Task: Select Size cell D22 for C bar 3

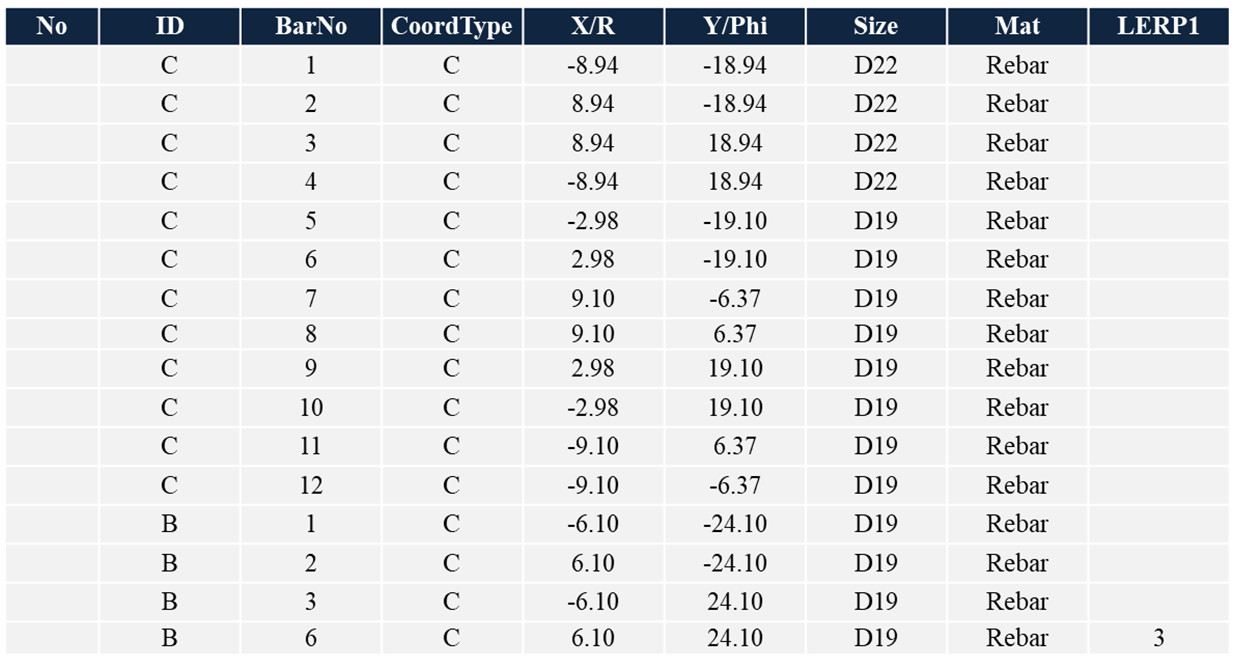Action: pyautogui.click(x=876, y=143)
